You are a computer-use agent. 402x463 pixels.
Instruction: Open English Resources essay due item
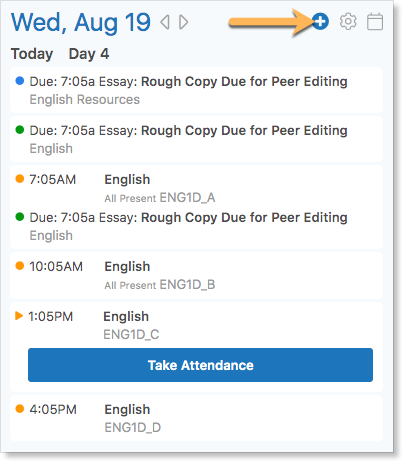pos(196,90)
